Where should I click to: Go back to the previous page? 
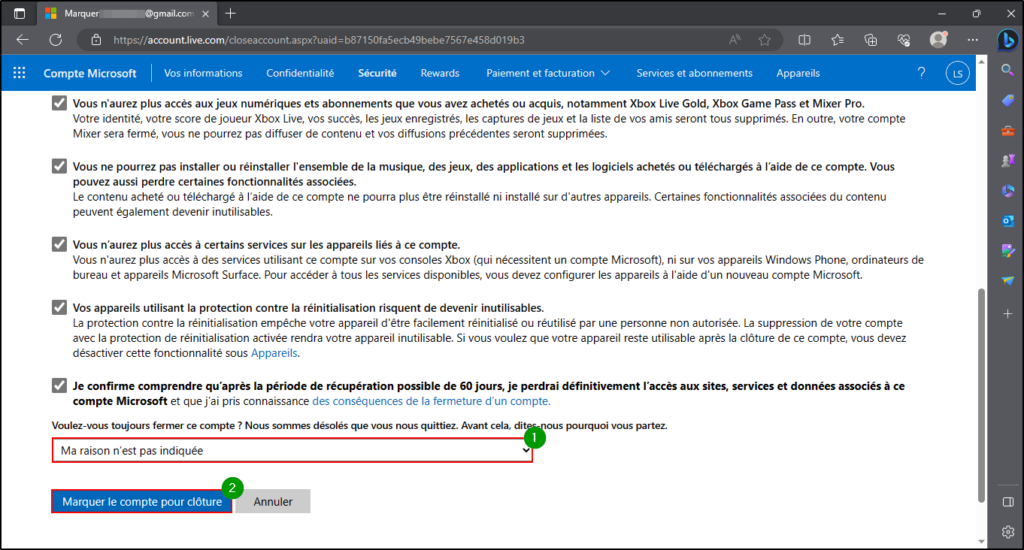point(22,40)
